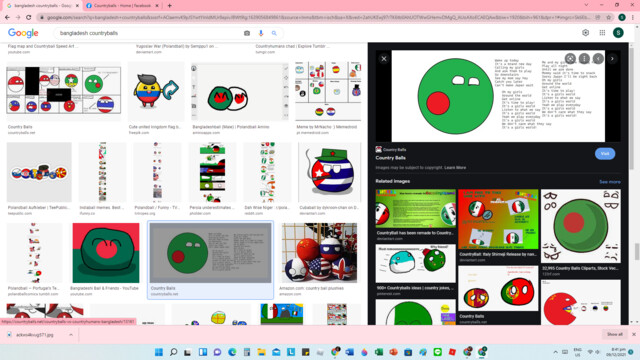Select the Cubaball thumbnail result
This screenshot has width=640, height=360.
tap(329, 172)
